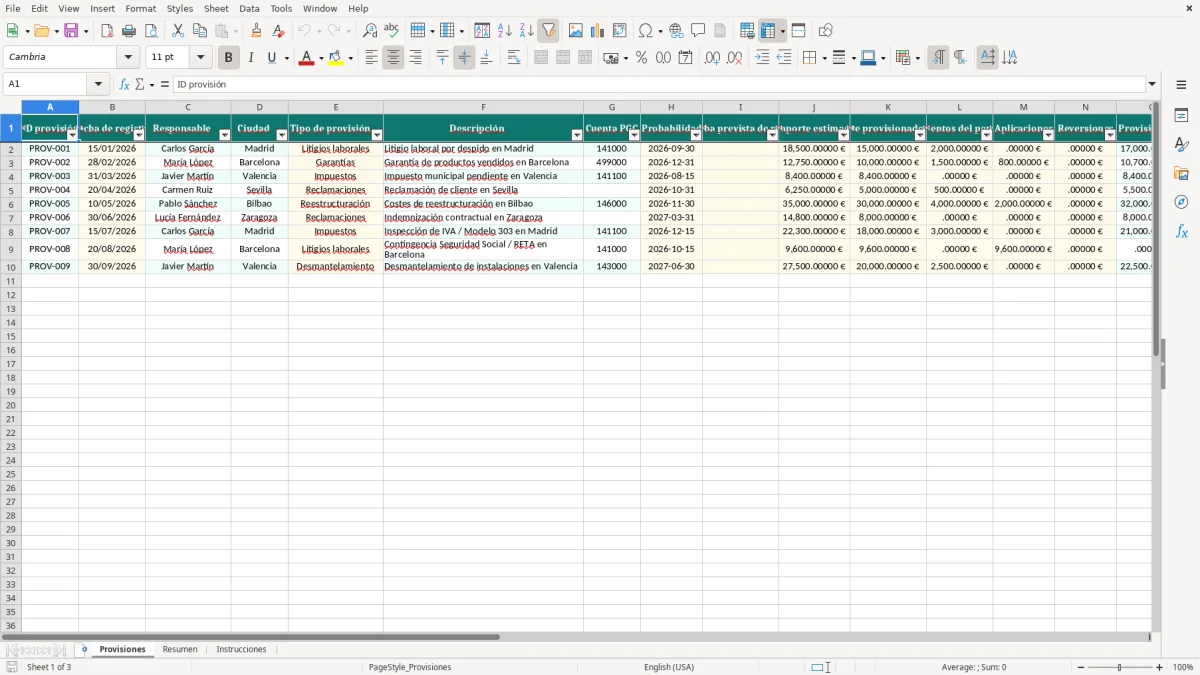The width and height of the screenshot is (1200, 675).
Task: Open sidebar Navigator compass icon
Action: click(1181, 202)
